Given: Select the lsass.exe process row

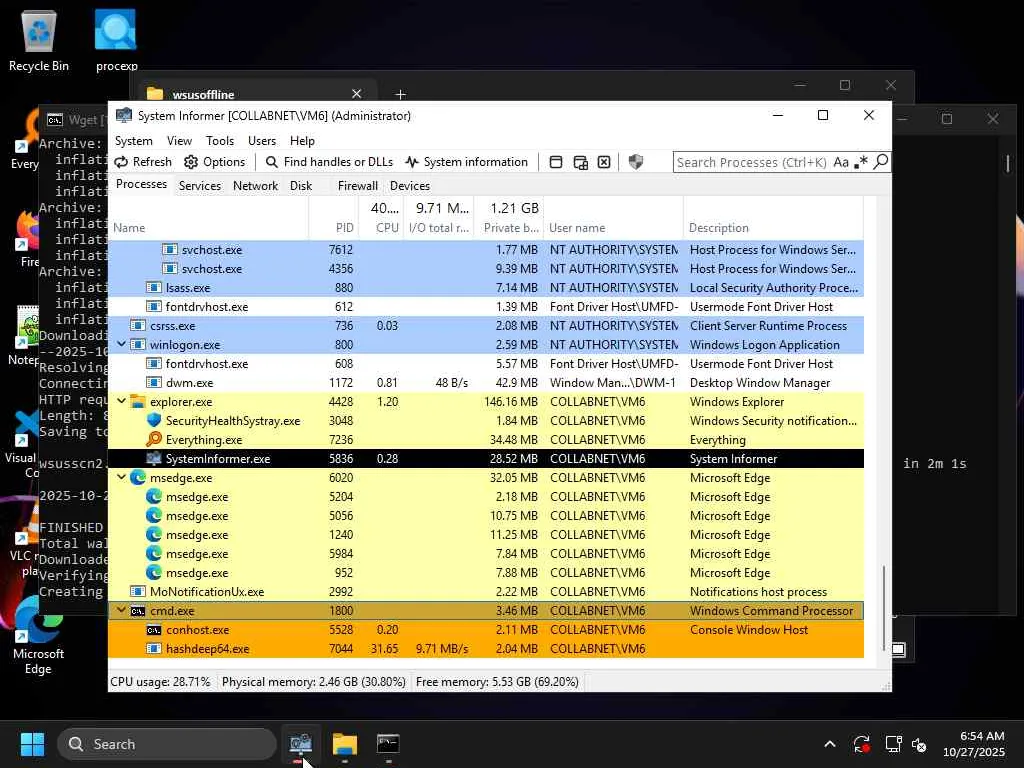Looking at the screenshot, I should click(486, 287).
